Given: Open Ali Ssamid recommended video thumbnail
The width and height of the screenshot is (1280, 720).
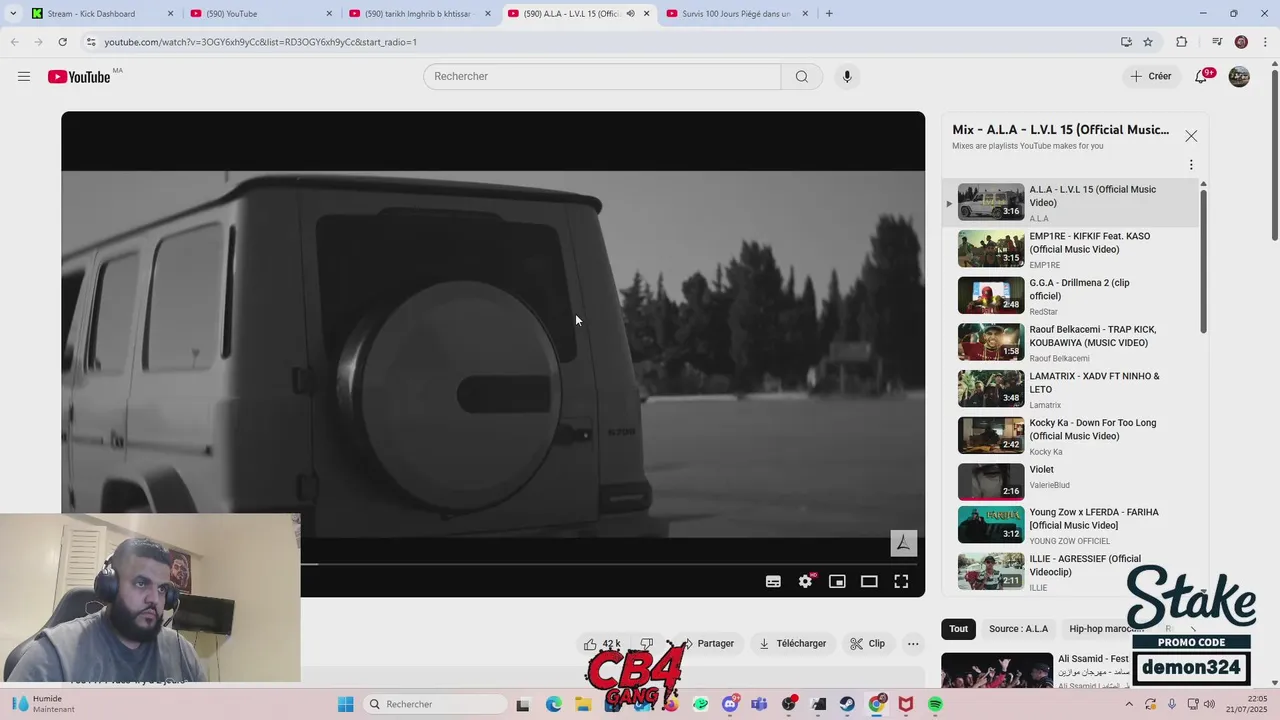Looking at the screenshot, I should (997, 670).
